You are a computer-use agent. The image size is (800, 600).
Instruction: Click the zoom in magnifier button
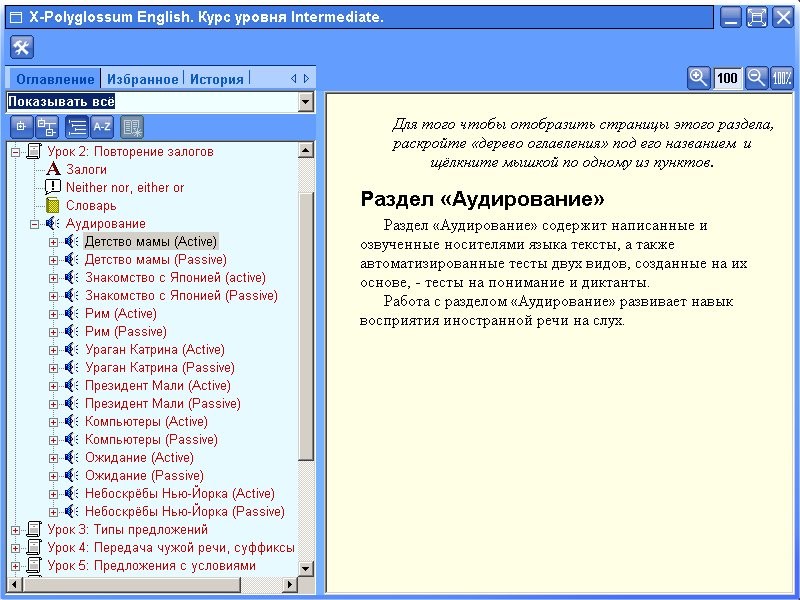(x=698, y=78)
